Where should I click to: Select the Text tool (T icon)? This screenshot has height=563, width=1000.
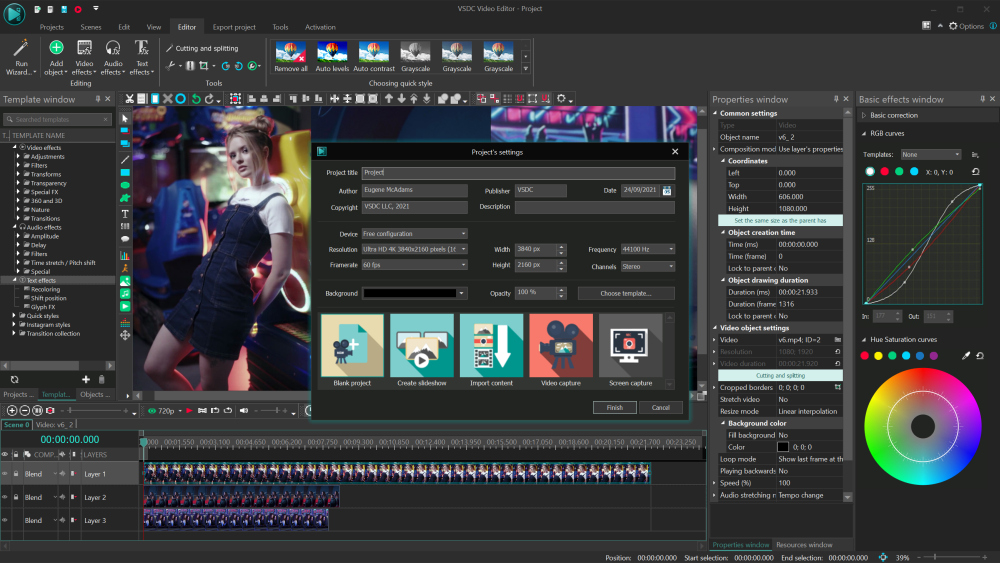(125, 214)
